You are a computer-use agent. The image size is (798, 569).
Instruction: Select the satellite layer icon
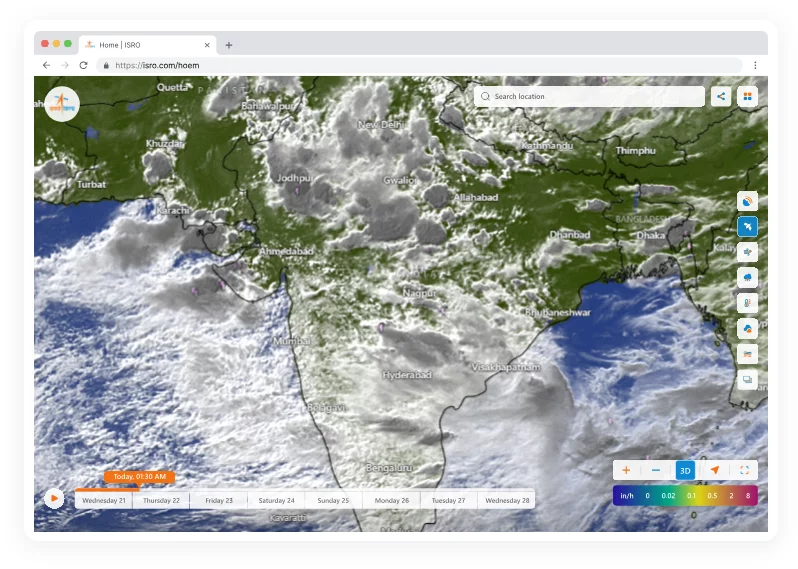tap(747, 226)
